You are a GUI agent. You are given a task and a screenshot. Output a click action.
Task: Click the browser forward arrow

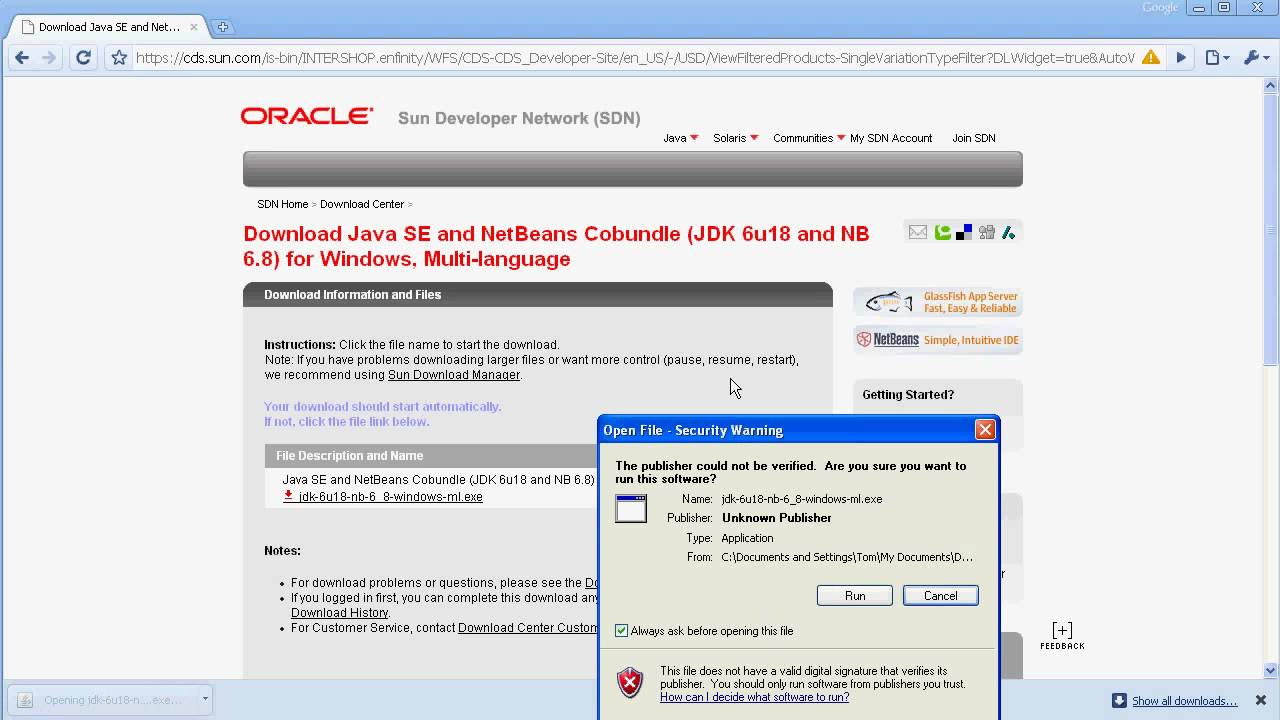[x=50, y=58]
